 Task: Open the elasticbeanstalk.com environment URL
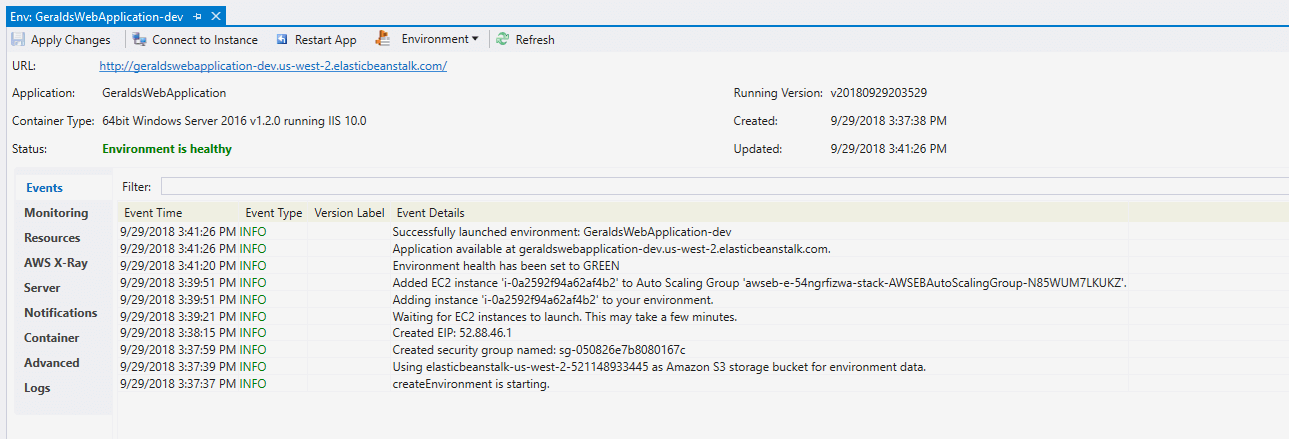(273, 66)
